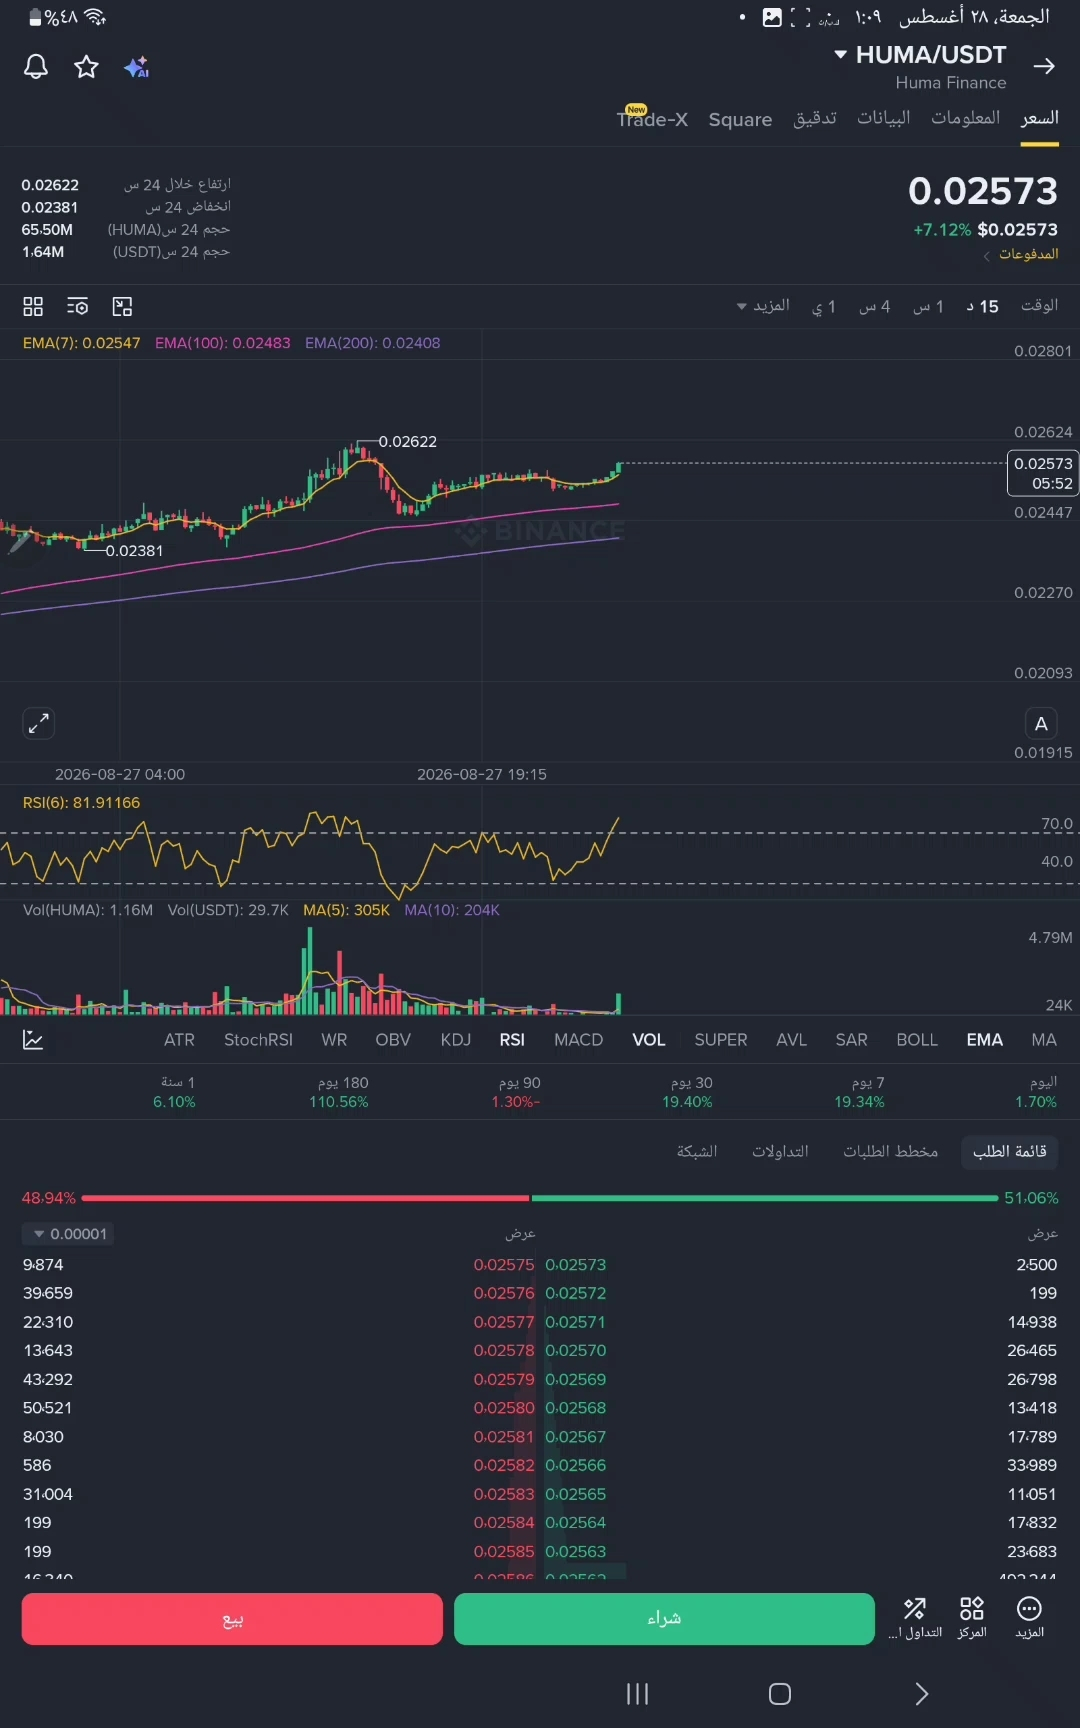The width and height of the screenshot is (1080, 1728).
Task: Open chart display settings icon
Action: coord(78,306)
